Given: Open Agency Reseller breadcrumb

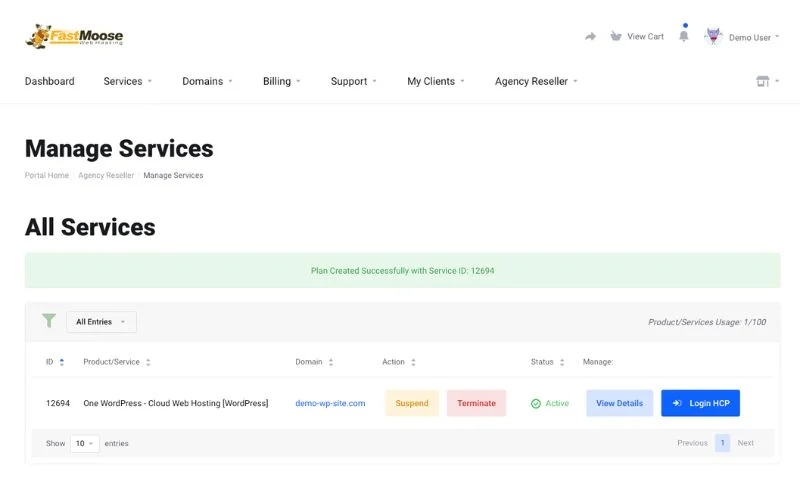Looking at the screenshot, I should point(106,175).
